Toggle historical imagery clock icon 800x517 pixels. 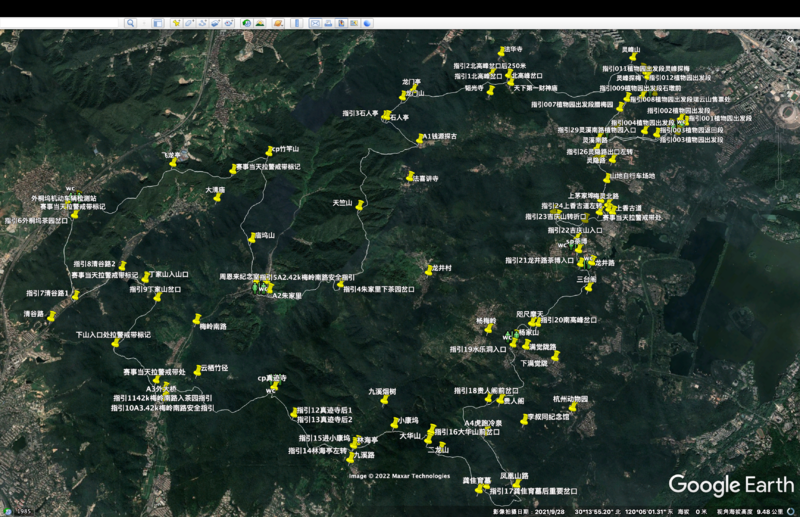(247, 22)
